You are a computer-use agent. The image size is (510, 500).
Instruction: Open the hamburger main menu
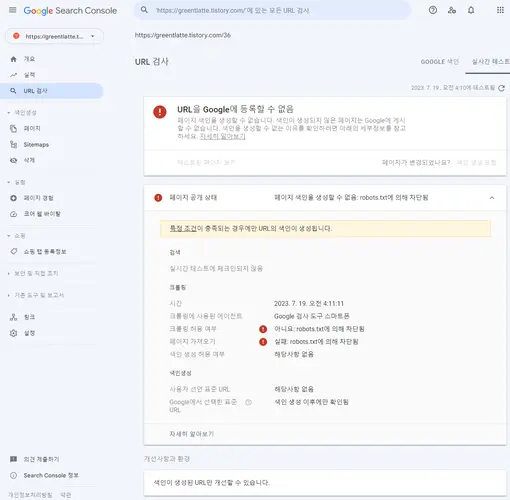13,10
